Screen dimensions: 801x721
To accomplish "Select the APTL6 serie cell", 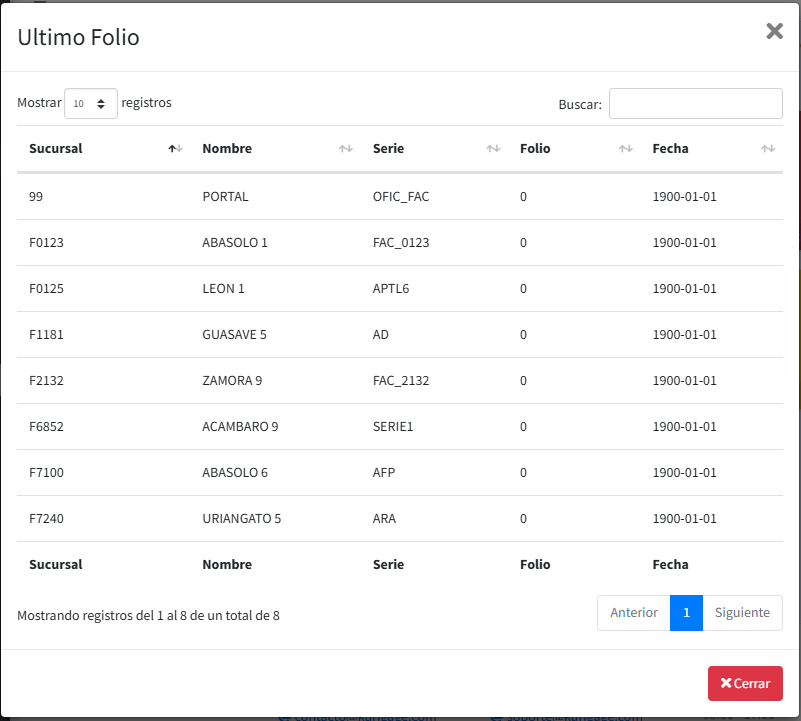I will tap(391, 289).
